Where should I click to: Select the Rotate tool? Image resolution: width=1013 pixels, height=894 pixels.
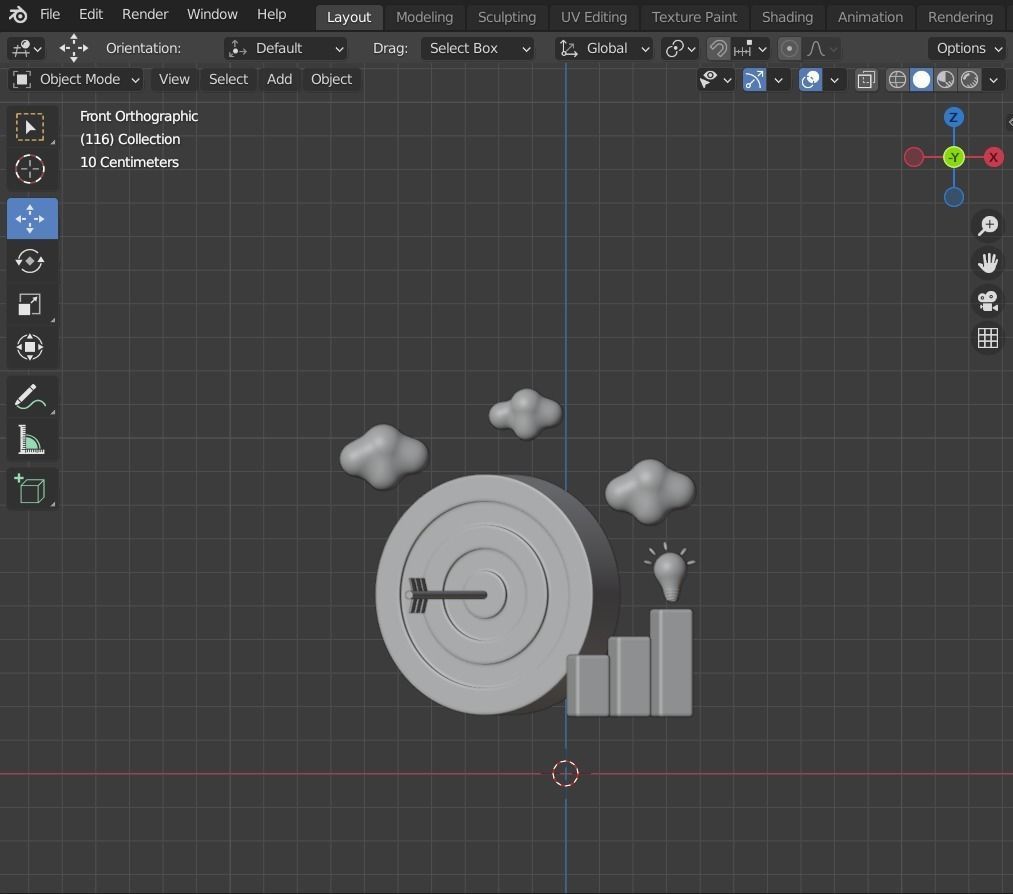click(x=30, y=261)
